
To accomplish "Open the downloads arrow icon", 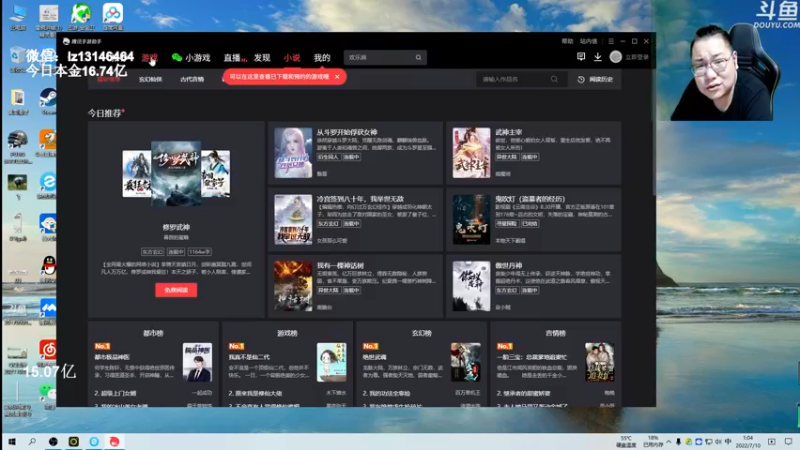I will click(x=597, y=57).
